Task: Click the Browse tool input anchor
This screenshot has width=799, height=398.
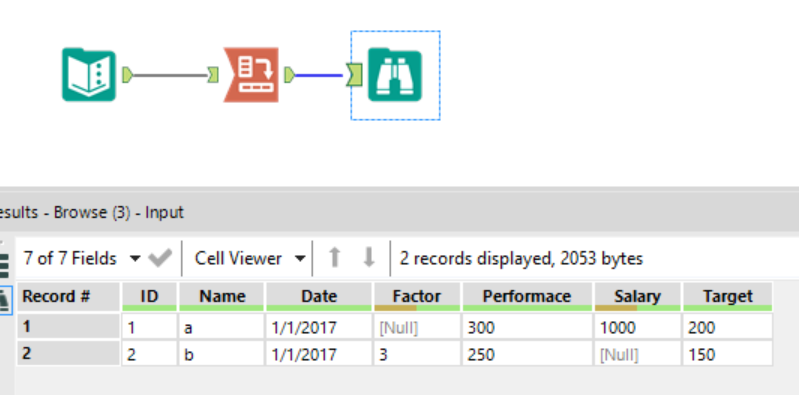Action: click(x=355, y=75)
